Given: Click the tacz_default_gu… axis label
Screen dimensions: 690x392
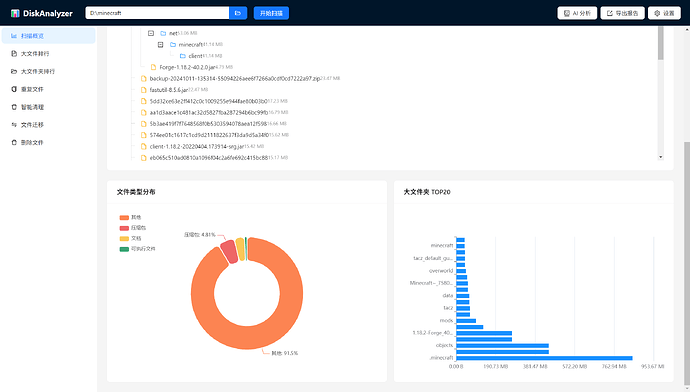Looking at the screenshot, I should pyautogui.click(x=433, y=258).
